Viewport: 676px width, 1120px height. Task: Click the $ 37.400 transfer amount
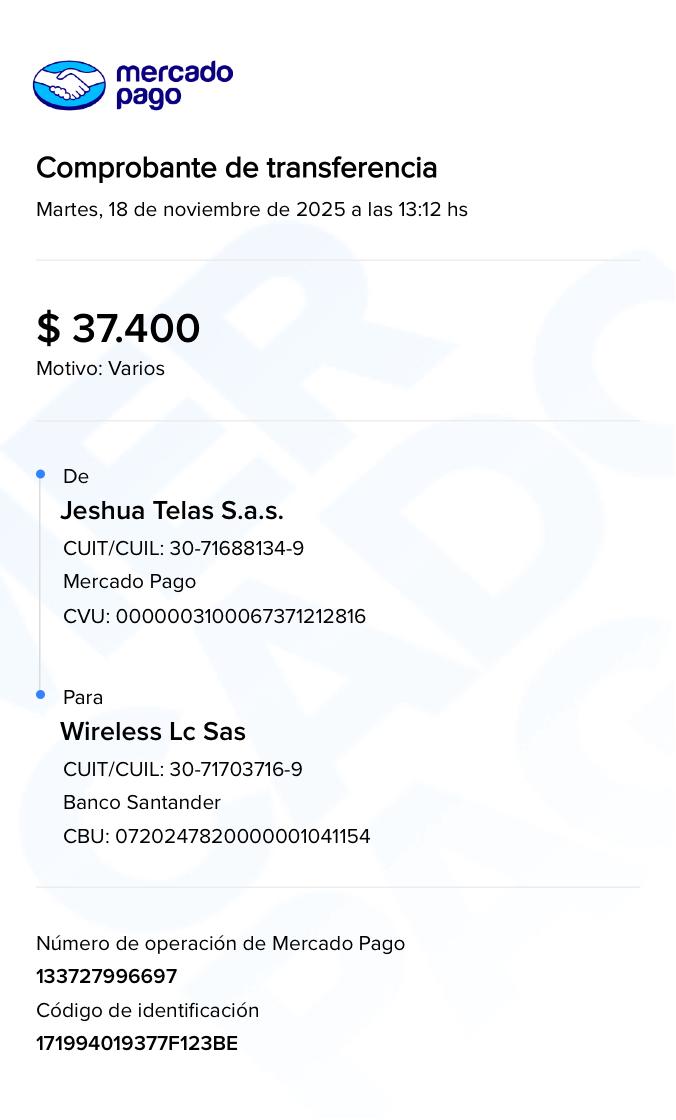118,328
